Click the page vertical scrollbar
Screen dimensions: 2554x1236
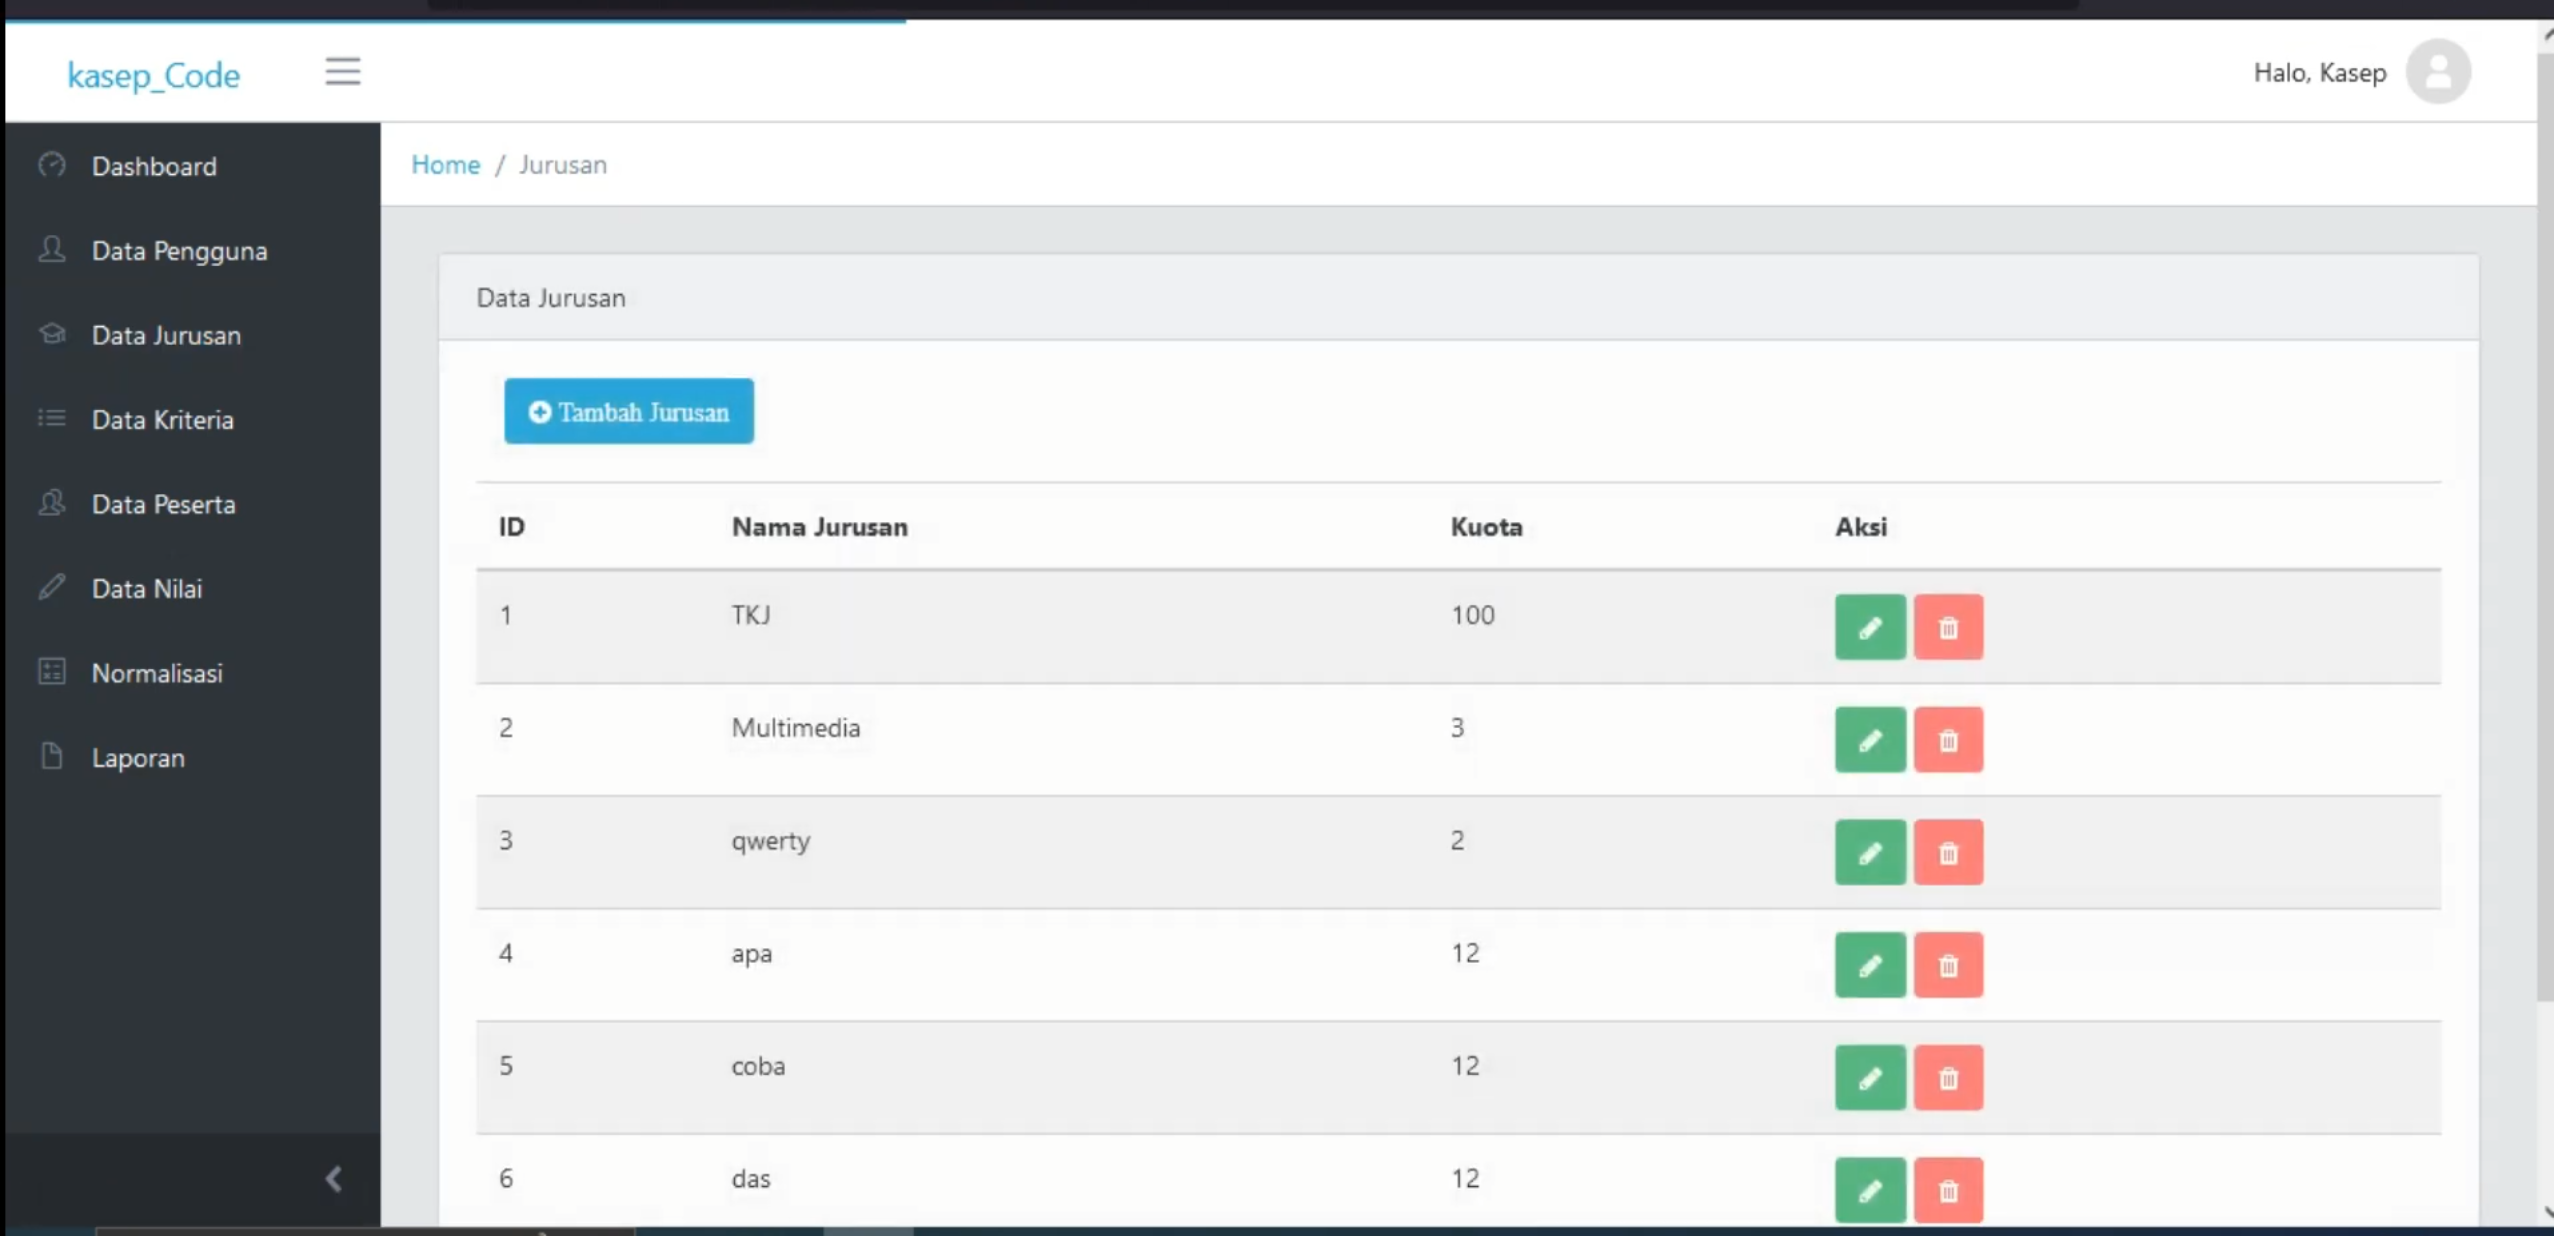coord(2545,526)
